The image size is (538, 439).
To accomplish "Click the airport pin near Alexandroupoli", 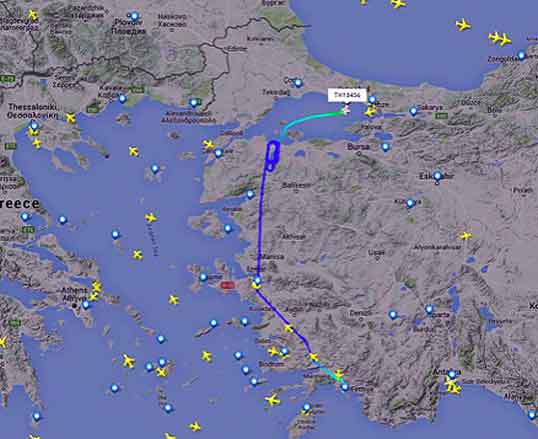I will (194, 102).
